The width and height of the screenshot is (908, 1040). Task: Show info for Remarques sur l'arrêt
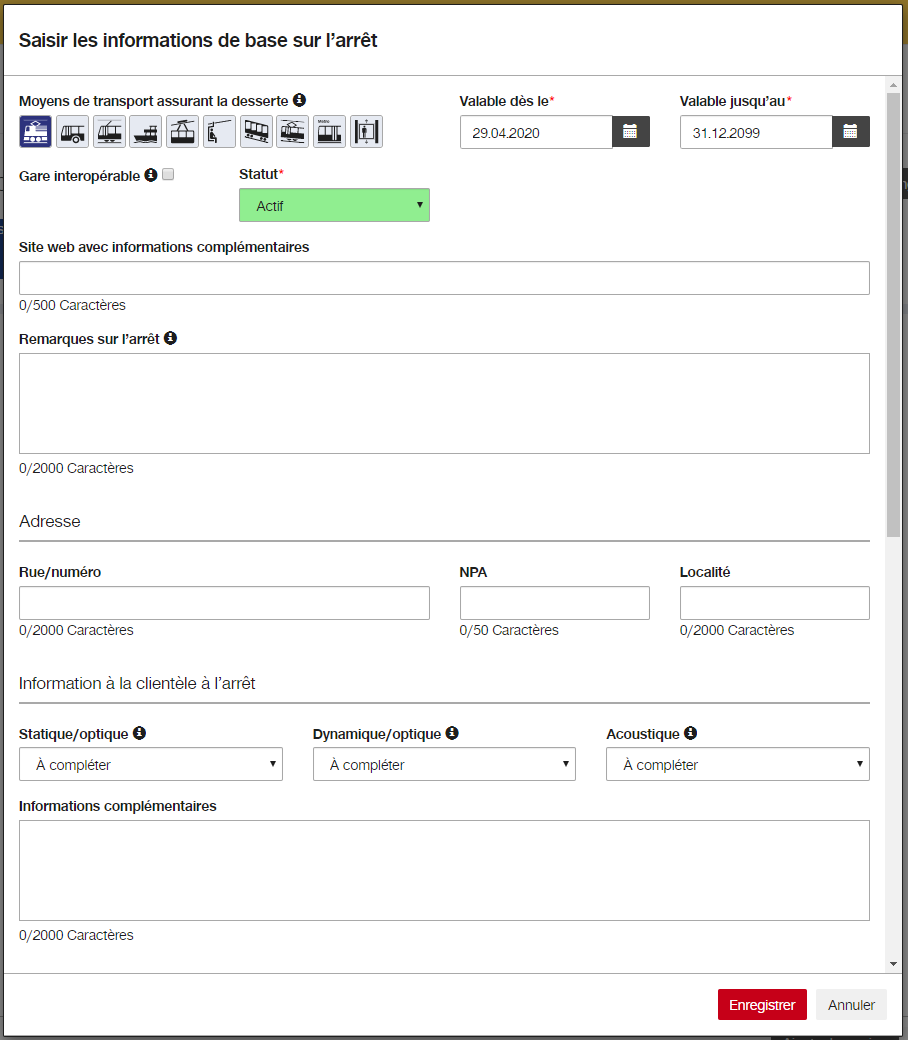point(170,338)
